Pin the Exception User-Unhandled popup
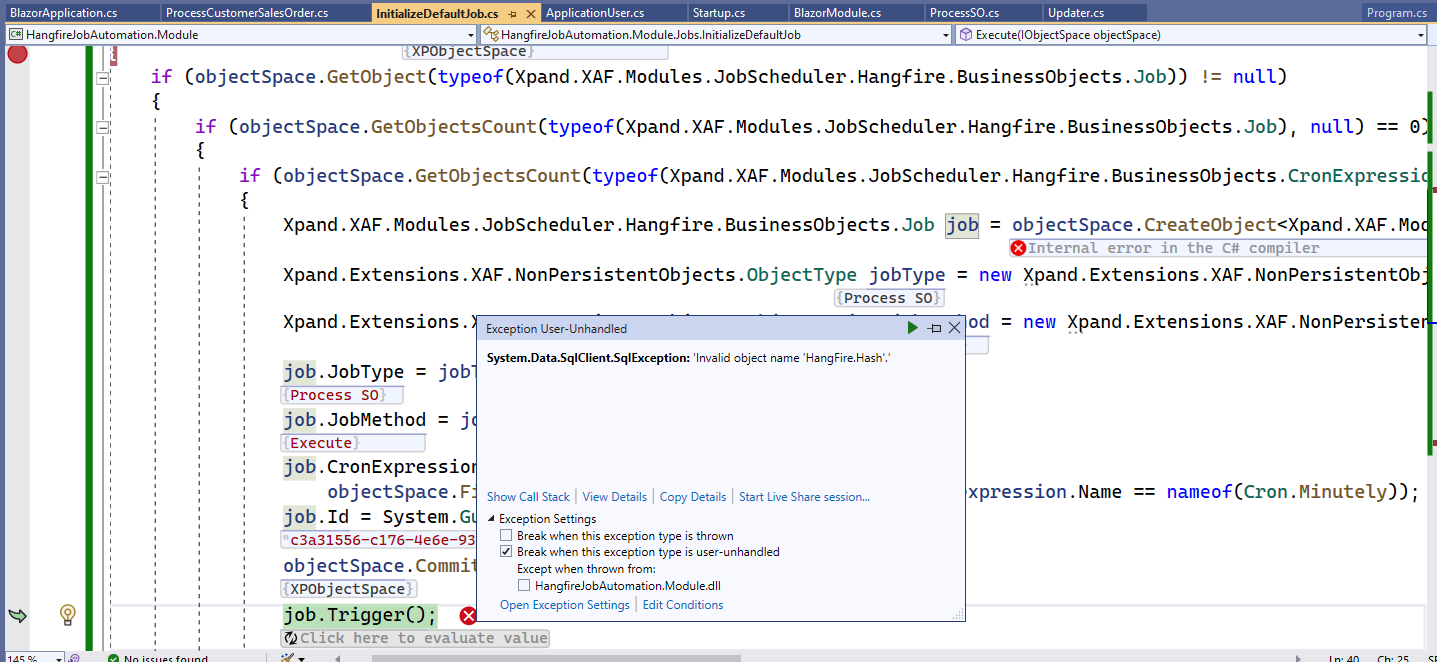1437x662 pixels. point(932,327)
